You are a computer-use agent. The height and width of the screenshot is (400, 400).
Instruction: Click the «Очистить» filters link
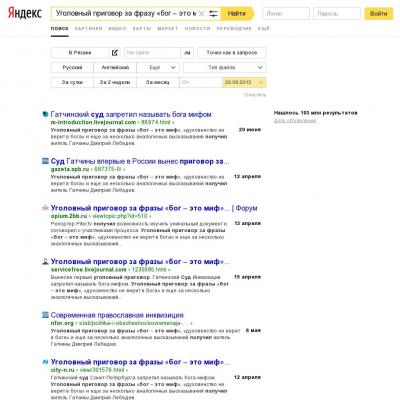pyautogui.click(x=255, y=95)
